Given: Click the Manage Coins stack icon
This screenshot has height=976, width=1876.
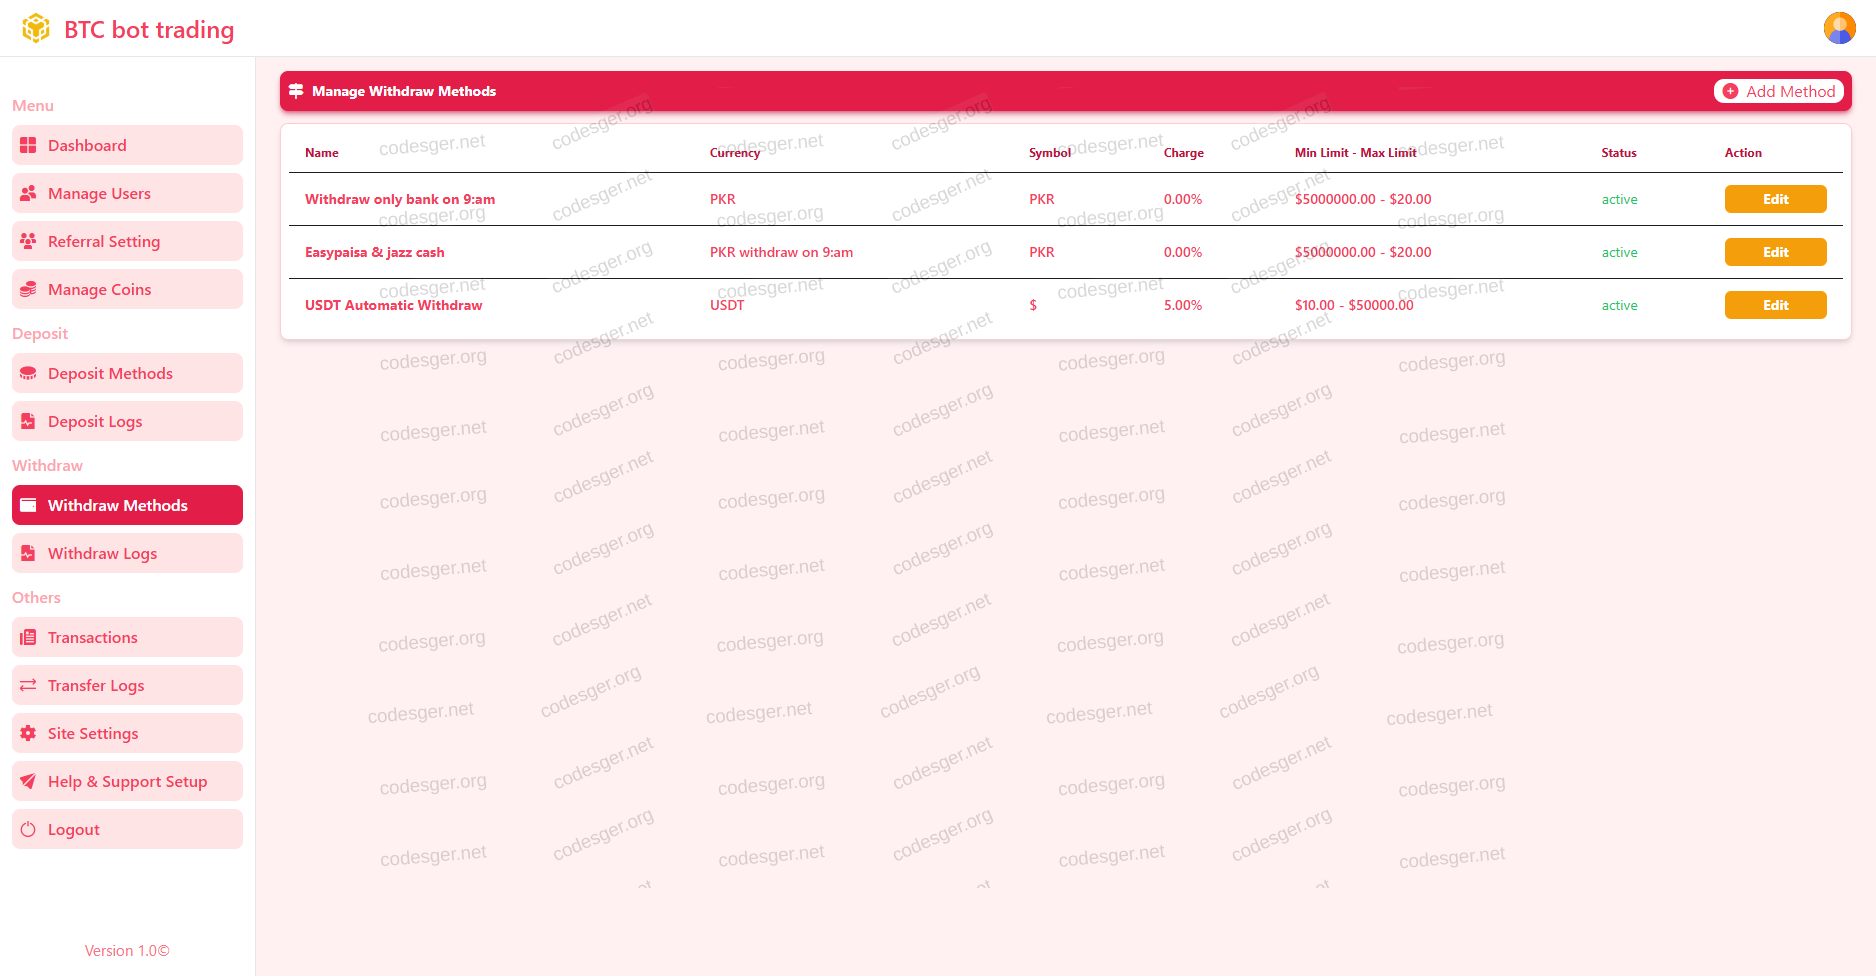Looking at the screenshot, I should click(x=28, y=289).
